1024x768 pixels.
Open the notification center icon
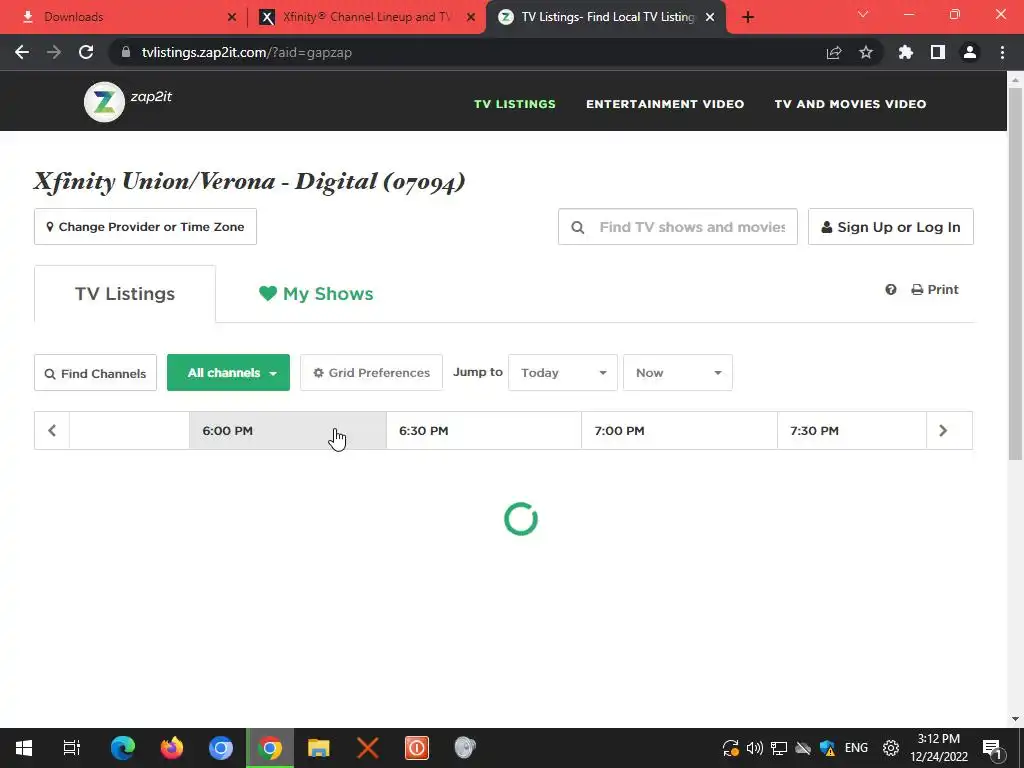(x=992, y=748)
